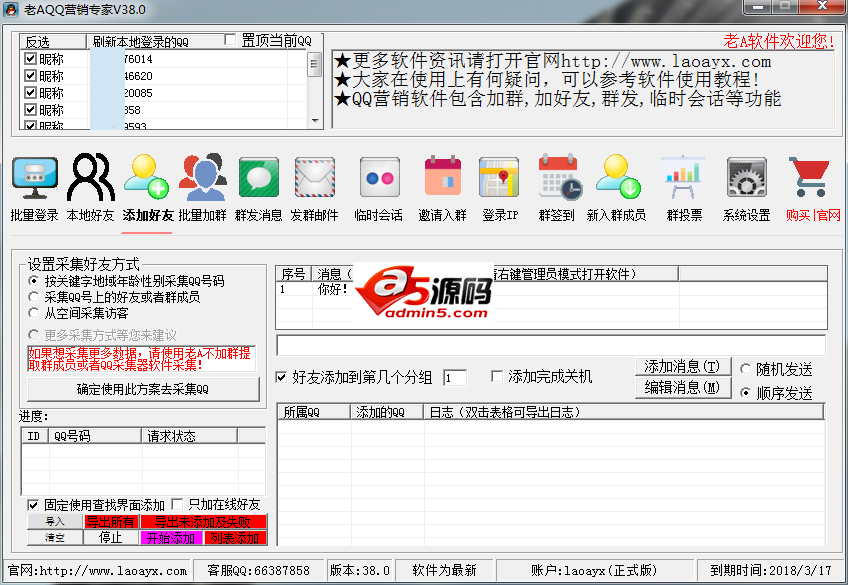Screen dimensions: 848x585
Task: Check the 只加在线好友 option
Action: coord(179,505)
